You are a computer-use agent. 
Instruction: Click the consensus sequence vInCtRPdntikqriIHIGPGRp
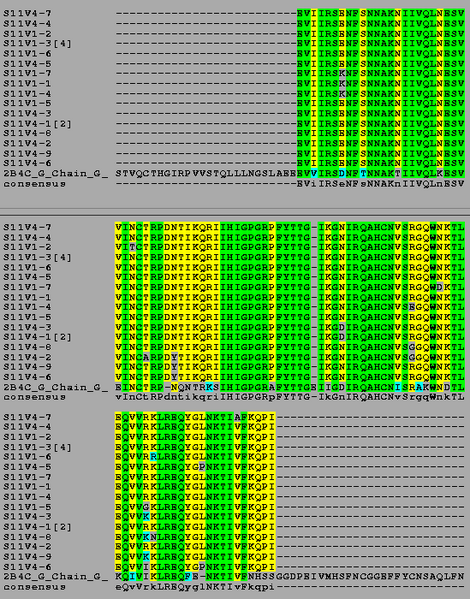pyautogui.click(x=195, y=397)
